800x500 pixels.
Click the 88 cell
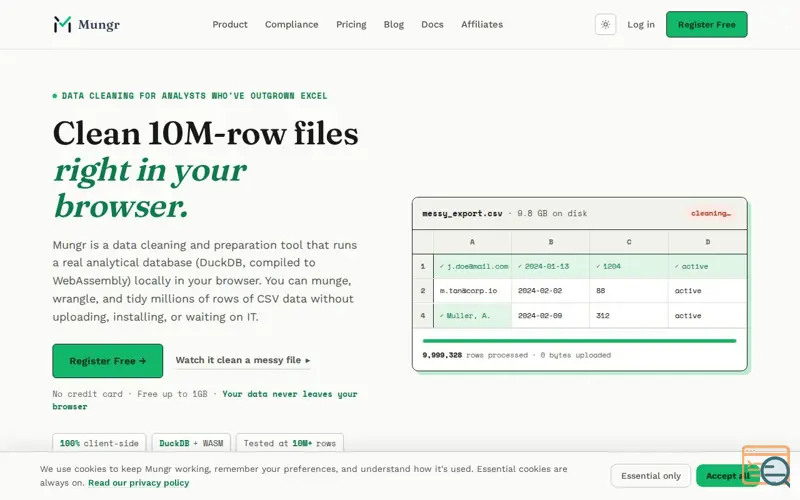click(629, 291)
